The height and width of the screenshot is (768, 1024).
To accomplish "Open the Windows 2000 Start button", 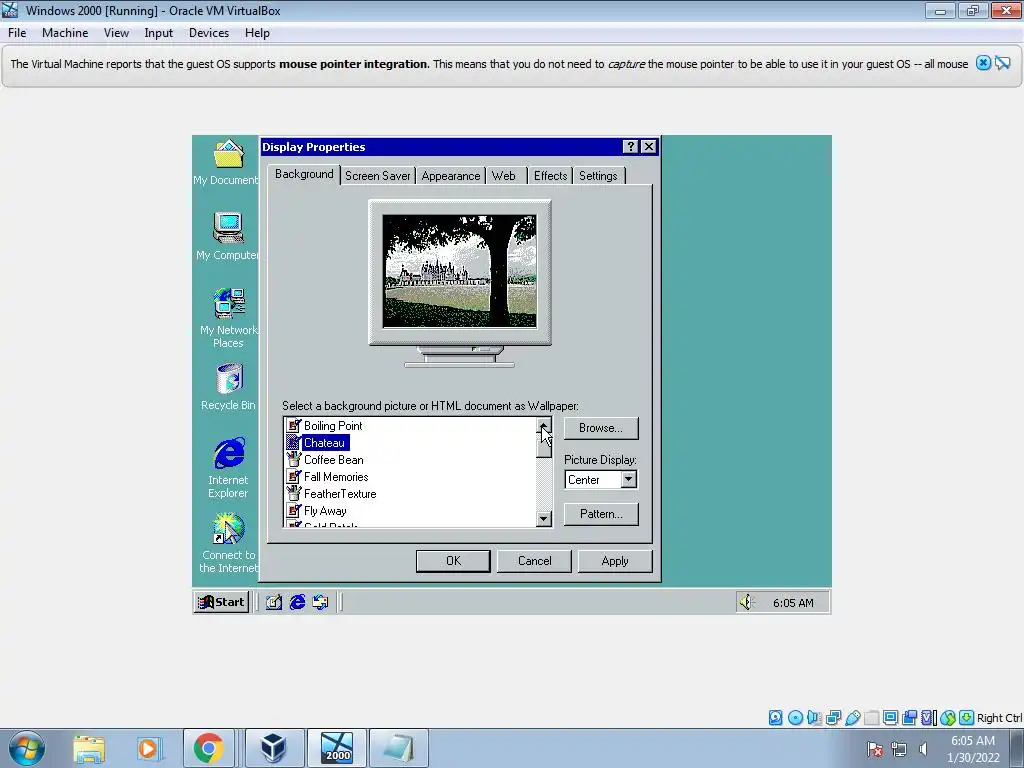I will (221, 602).
